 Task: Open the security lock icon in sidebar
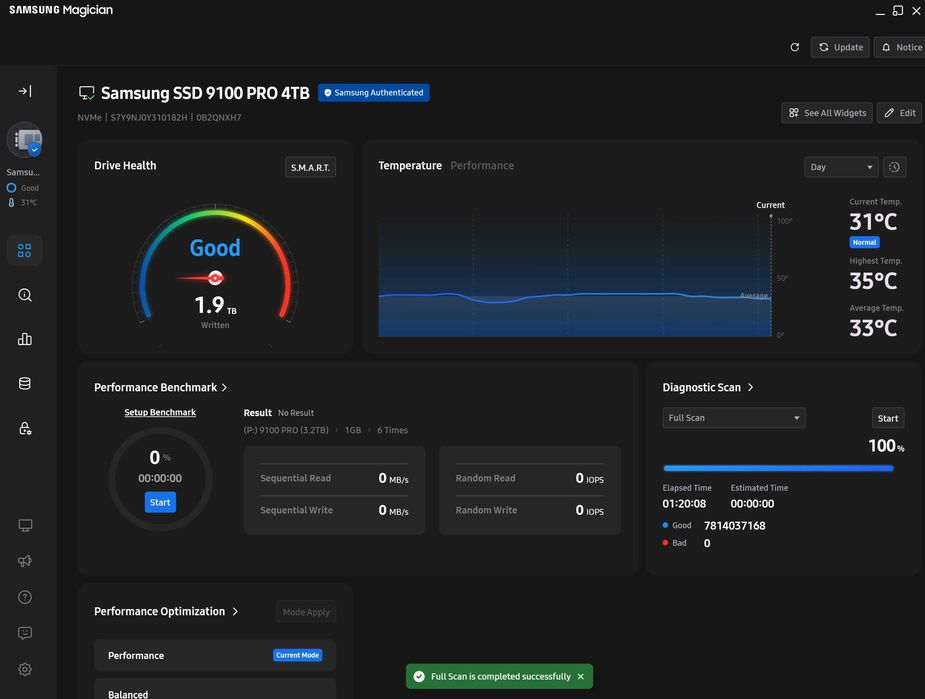tap(25, 428)
